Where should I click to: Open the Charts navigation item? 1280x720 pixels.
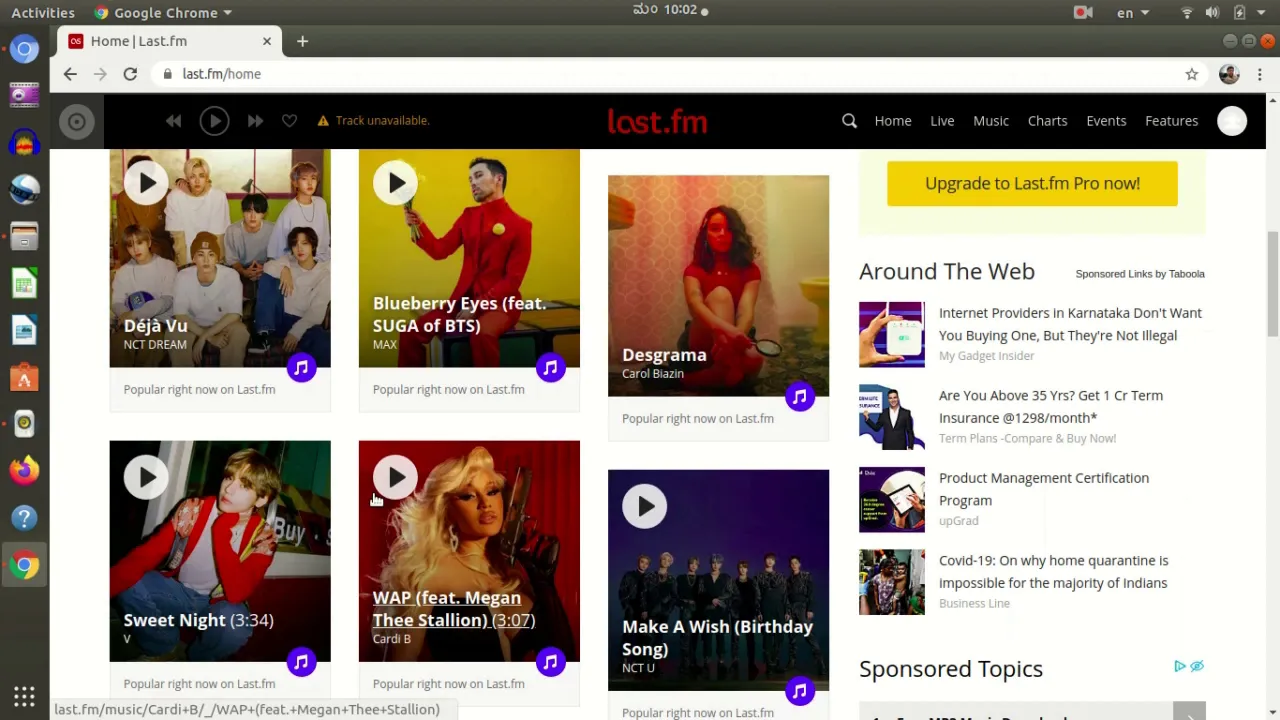click(1047, 121)
